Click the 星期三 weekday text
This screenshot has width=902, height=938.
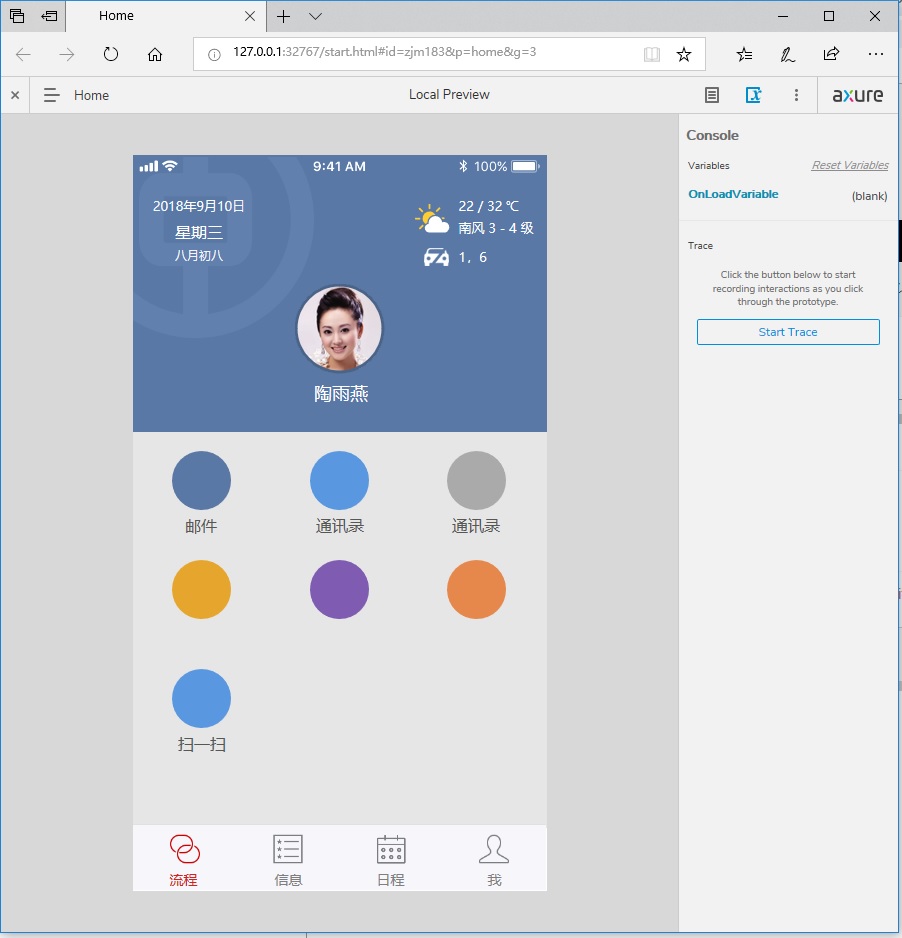199,232
